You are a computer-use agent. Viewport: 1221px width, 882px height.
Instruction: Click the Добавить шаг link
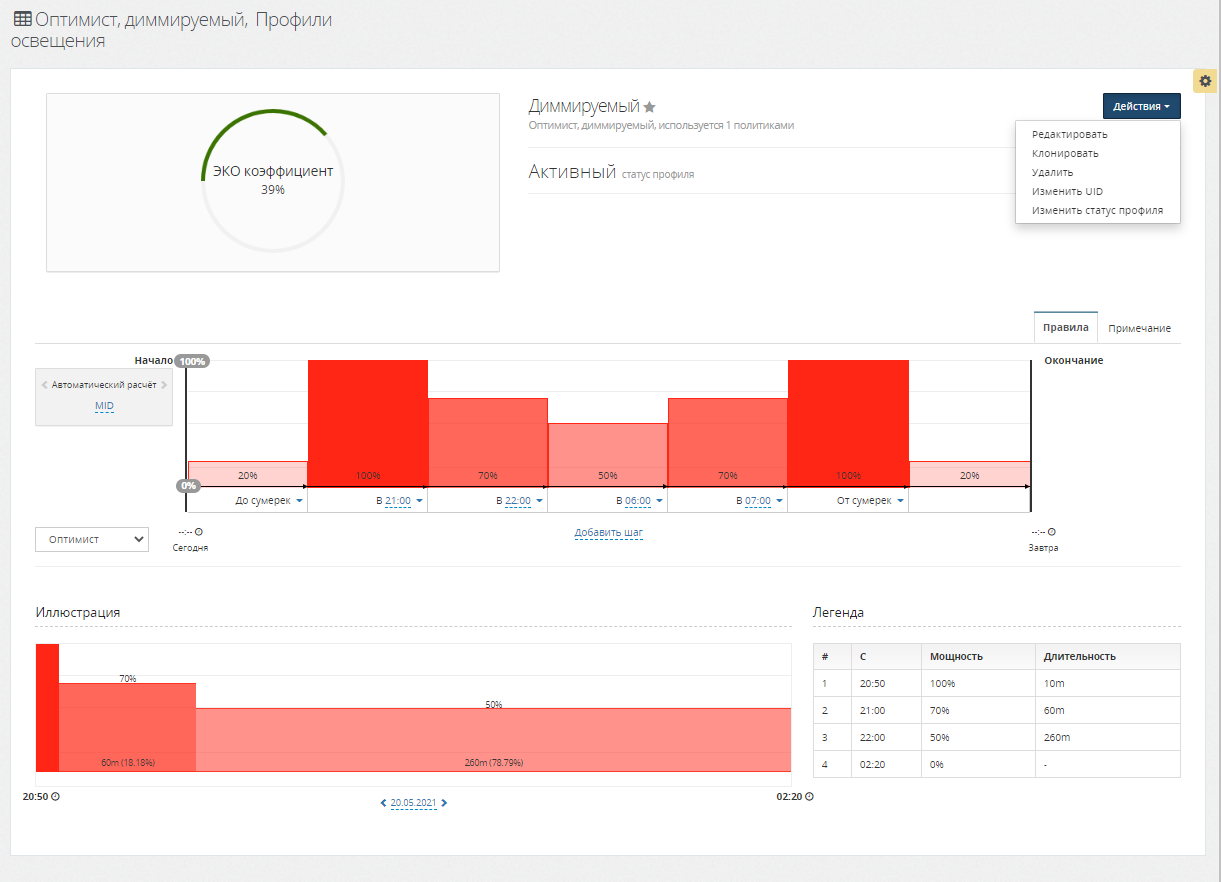(608, 533)
